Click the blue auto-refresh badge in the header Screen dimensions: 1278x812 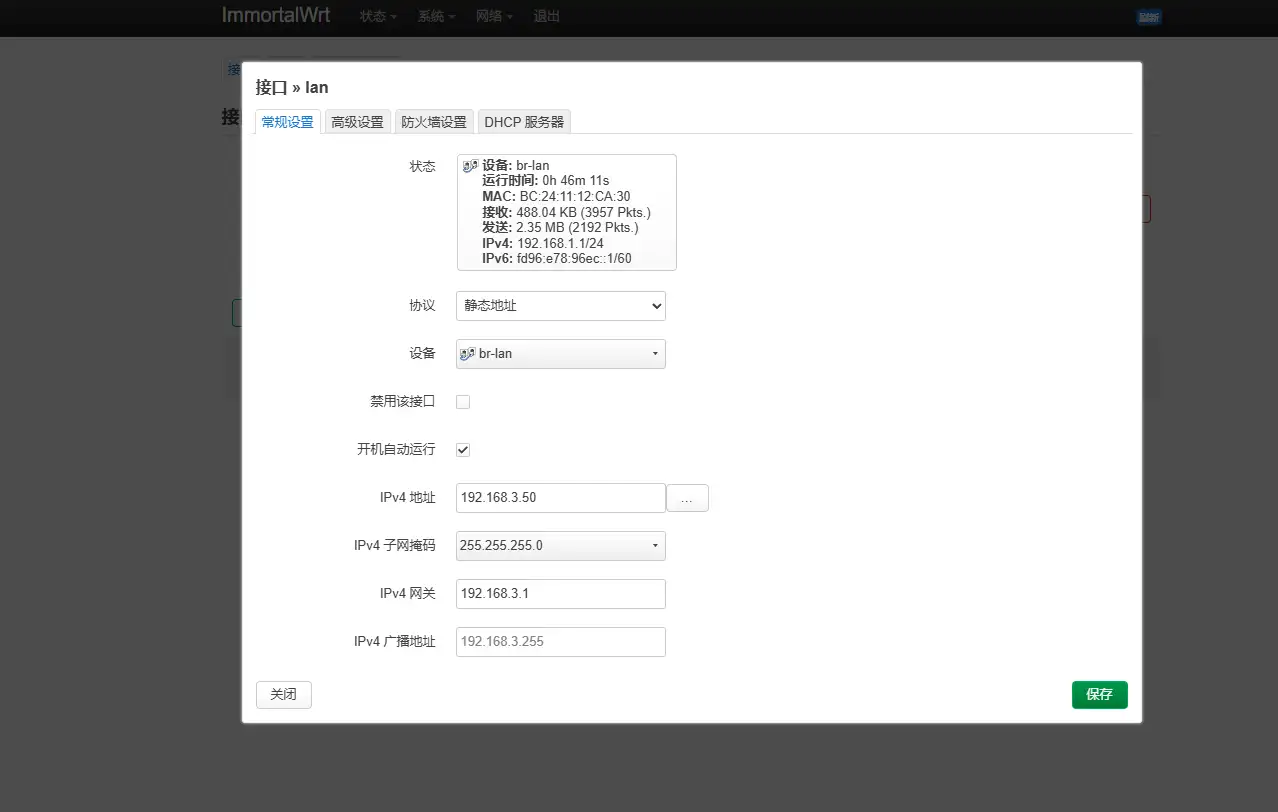1148,17
